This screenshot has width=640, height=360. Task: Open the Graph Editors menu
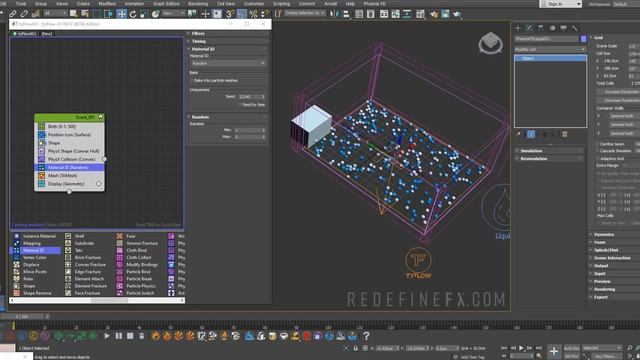pos(166,3)
